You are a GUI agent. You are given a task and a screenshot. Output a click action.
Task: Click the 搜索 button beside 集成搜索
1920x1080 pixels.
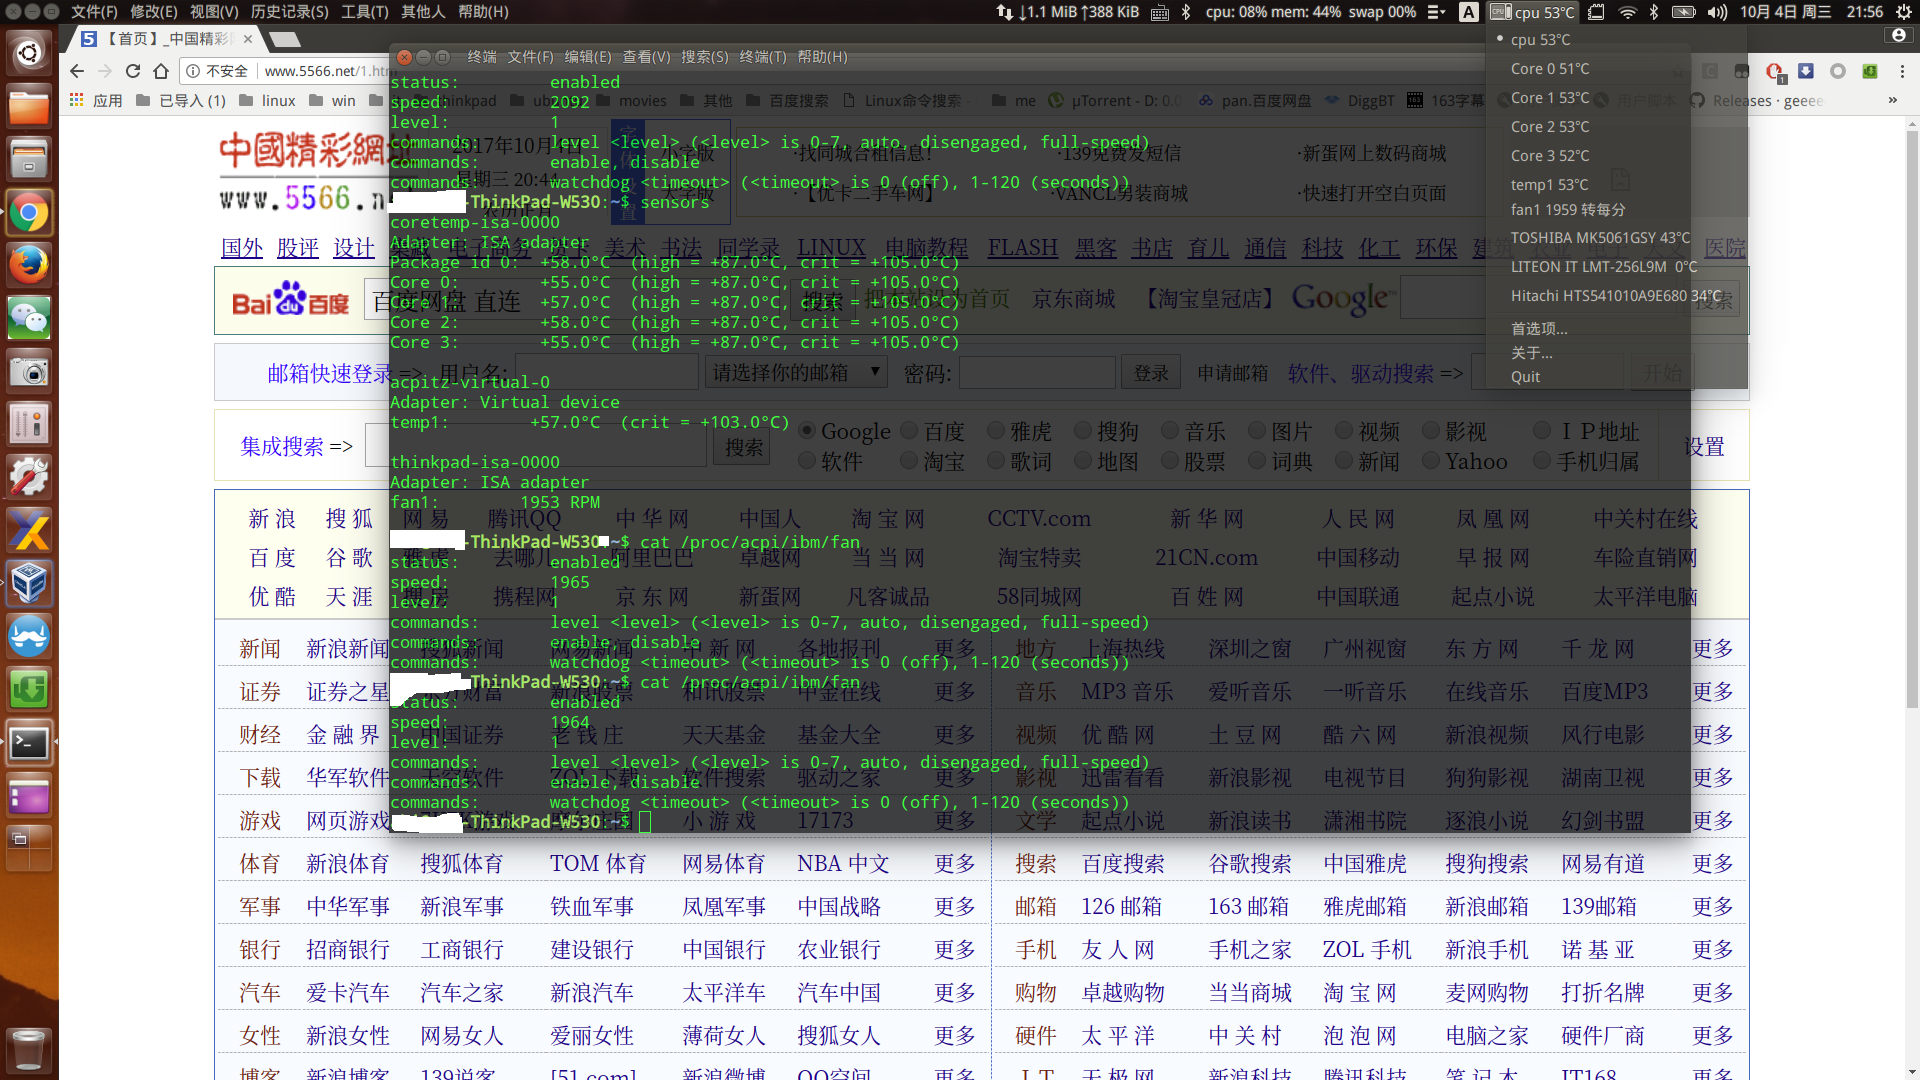(x=743, y=447)
